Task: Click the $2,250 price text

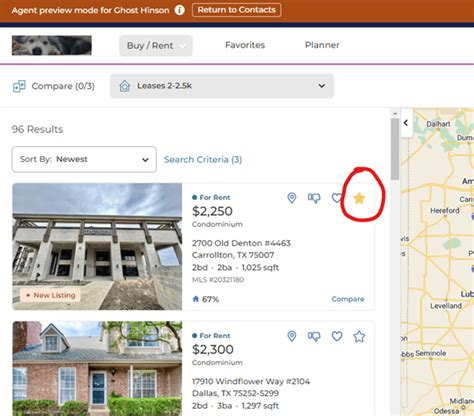Action: point(212,211)
